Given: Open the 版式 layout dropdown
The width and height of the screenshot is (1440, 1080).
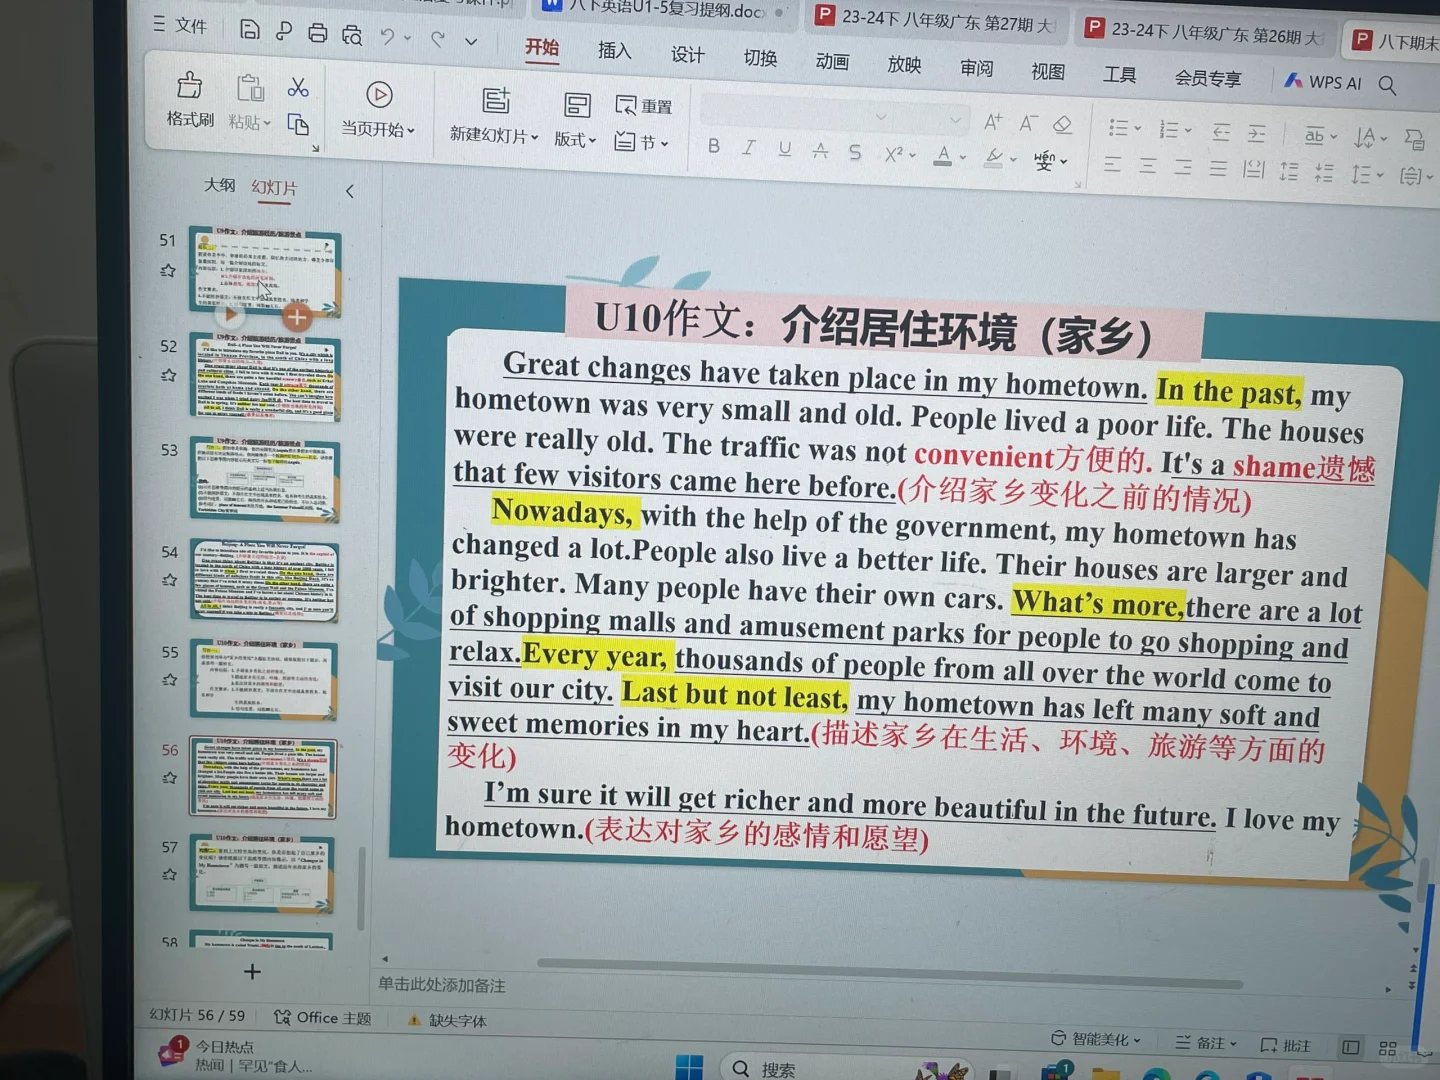Looking at the screenshot, I should click(575, 139).
